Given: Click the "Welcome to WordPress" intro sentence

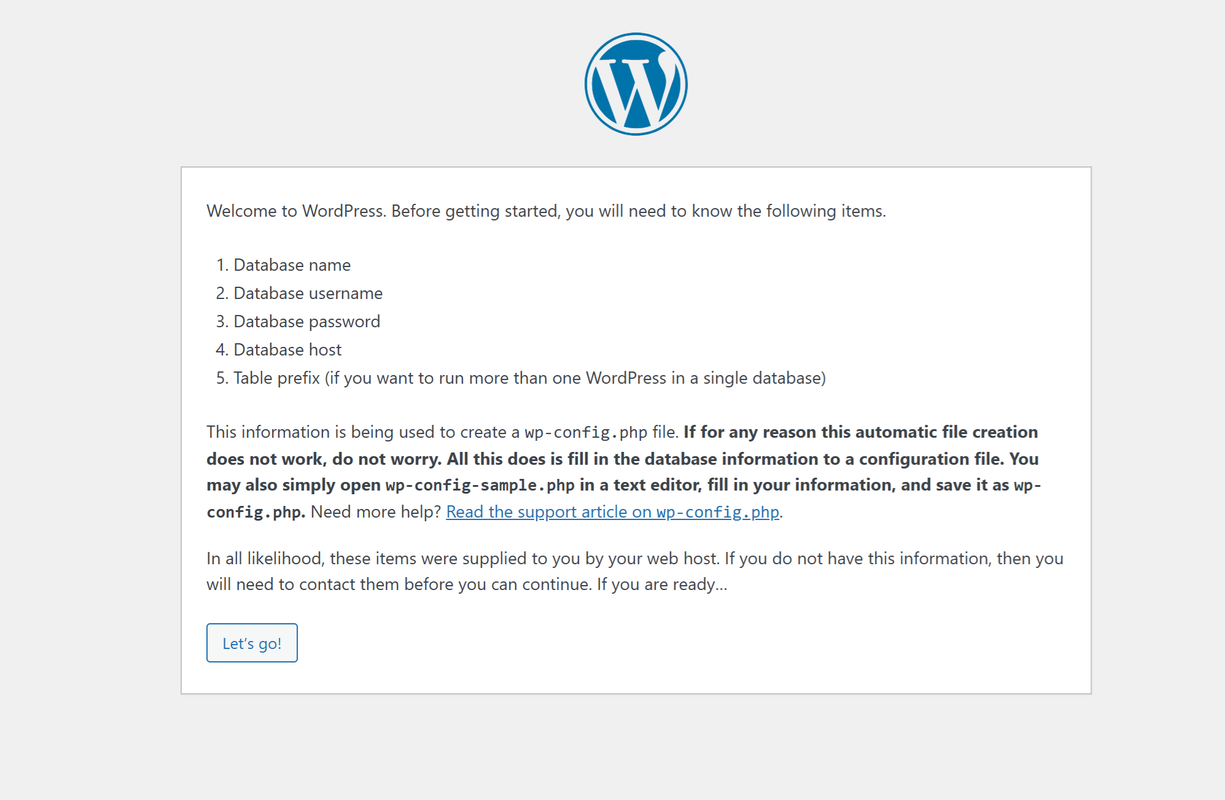Looking at the screenshot, I should [x=546, y=211].
